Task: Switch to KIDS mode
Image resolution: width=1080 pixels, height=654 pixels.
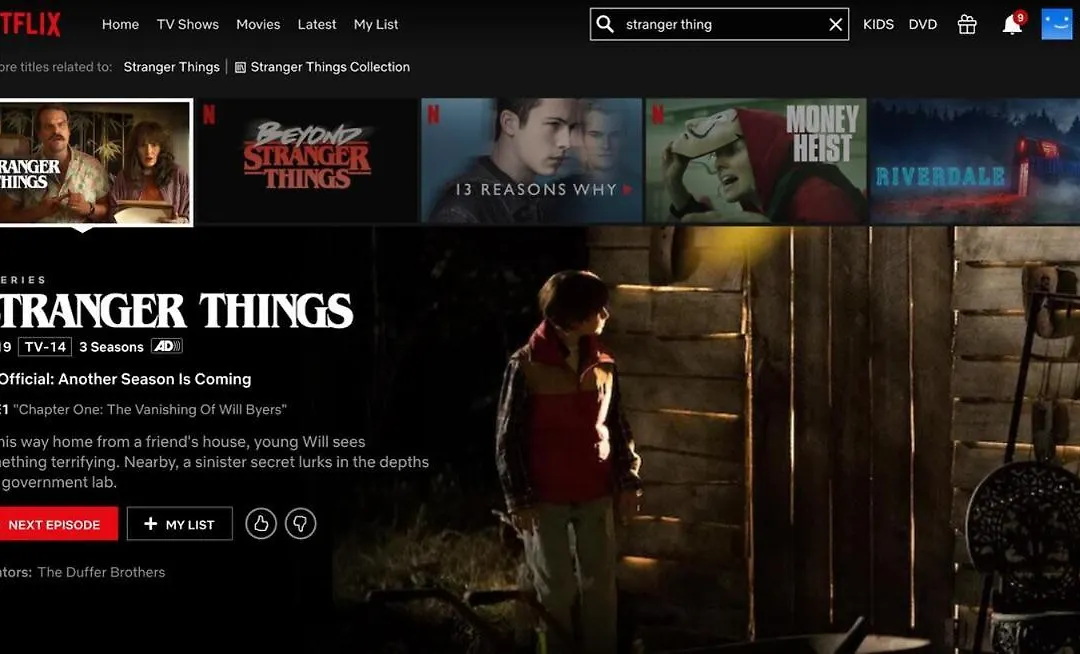Action: click(878, 24)
